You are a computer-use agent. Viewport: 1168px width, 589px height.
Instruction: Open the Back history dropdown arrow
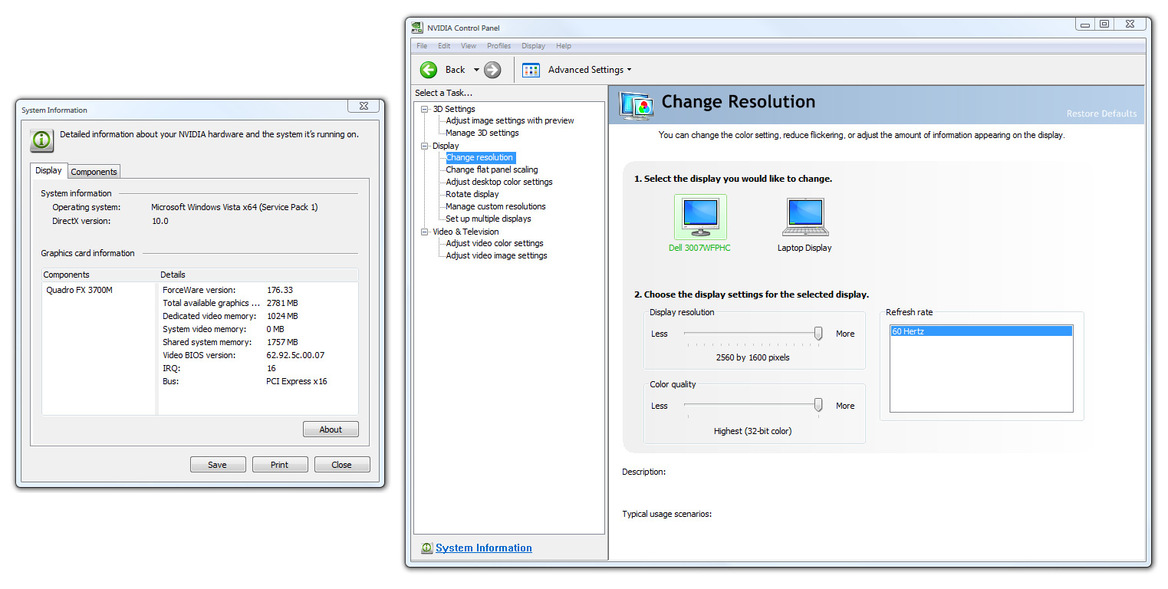coord(477,70)
